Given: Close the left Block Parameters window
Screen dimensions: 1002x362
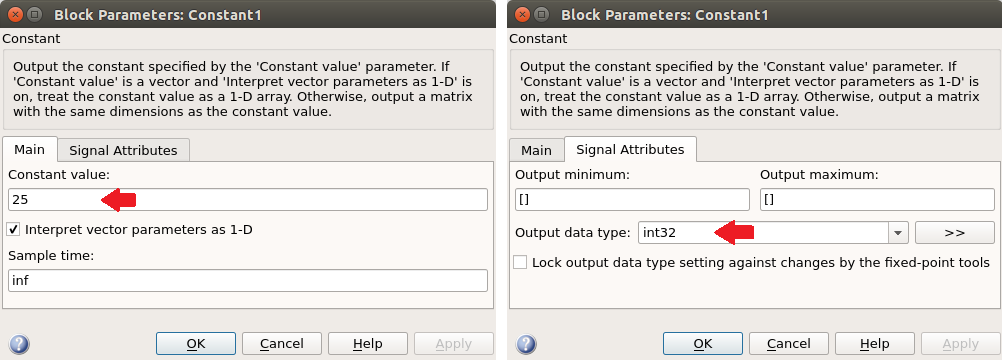Looking at the screenshot, I should (16, 14).
